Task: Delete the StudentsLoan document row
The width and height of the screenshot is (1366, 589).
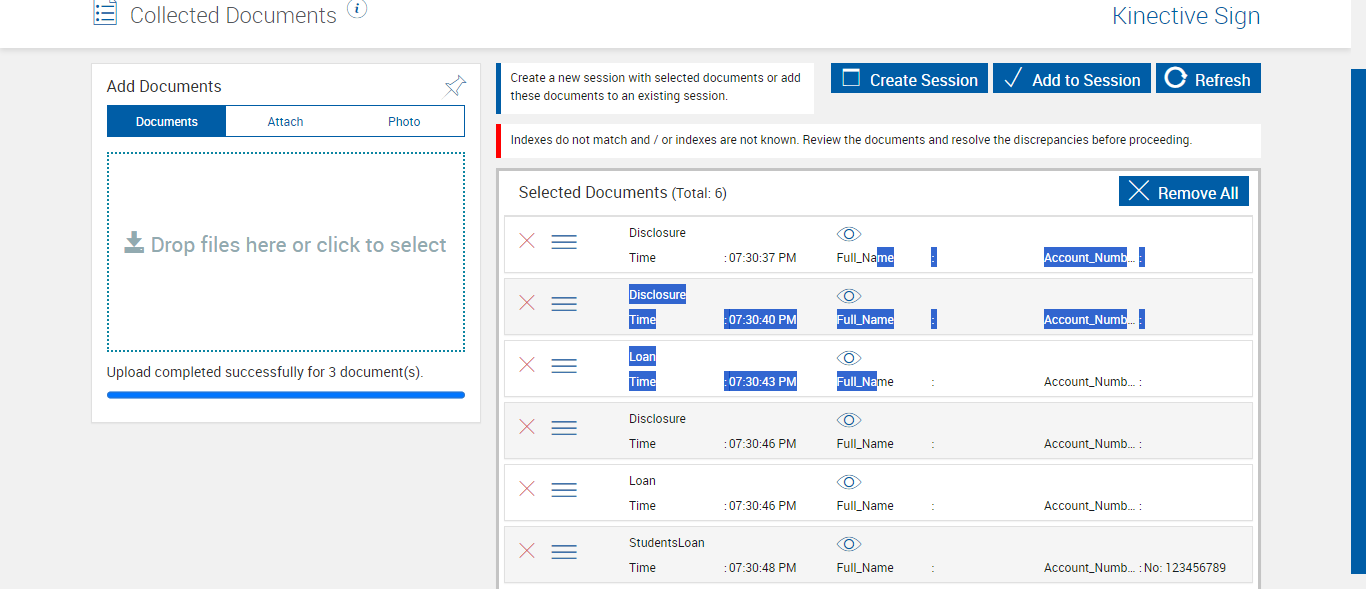Action: coord(527,551)
